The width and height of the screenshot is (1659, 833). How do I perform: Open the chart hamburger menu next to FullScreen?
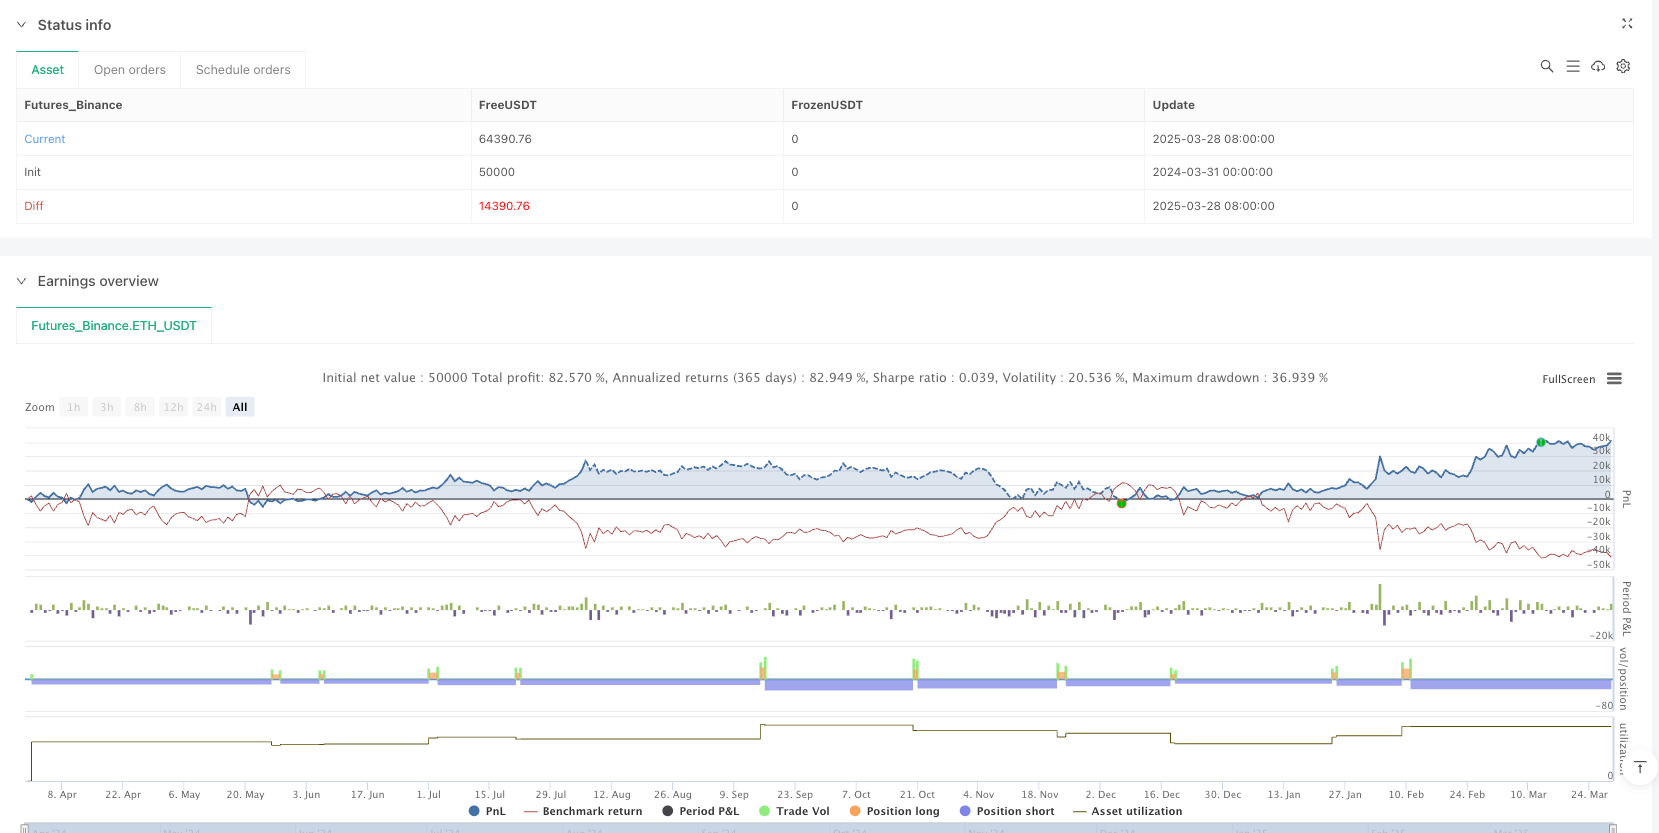[x=1614, y=379]
